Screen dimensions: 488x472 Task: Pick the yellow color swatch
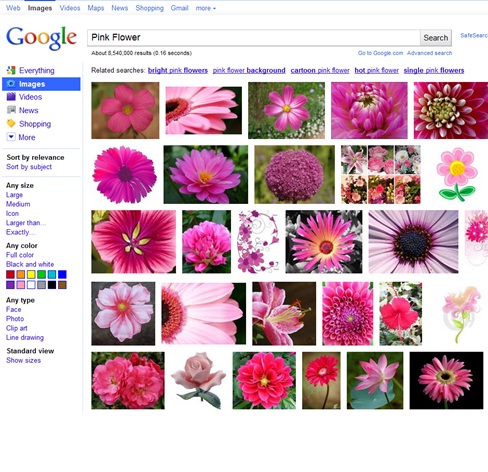tap(31, 274)
